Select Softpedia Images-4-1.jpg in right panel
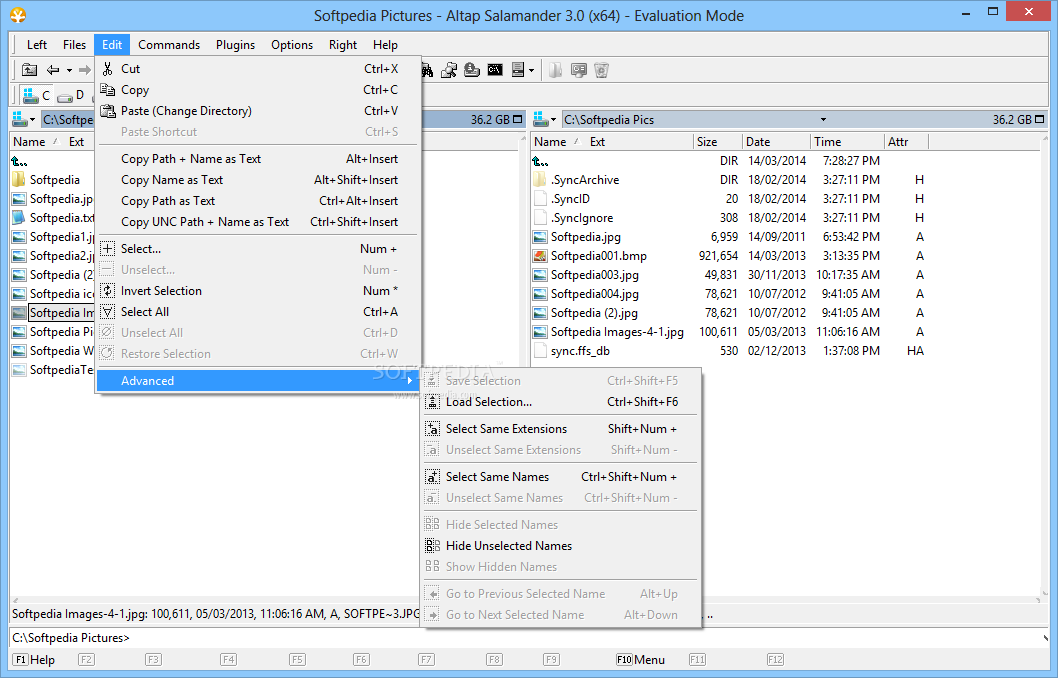The height and width of the screenshot is (678, 1058). 617,331
